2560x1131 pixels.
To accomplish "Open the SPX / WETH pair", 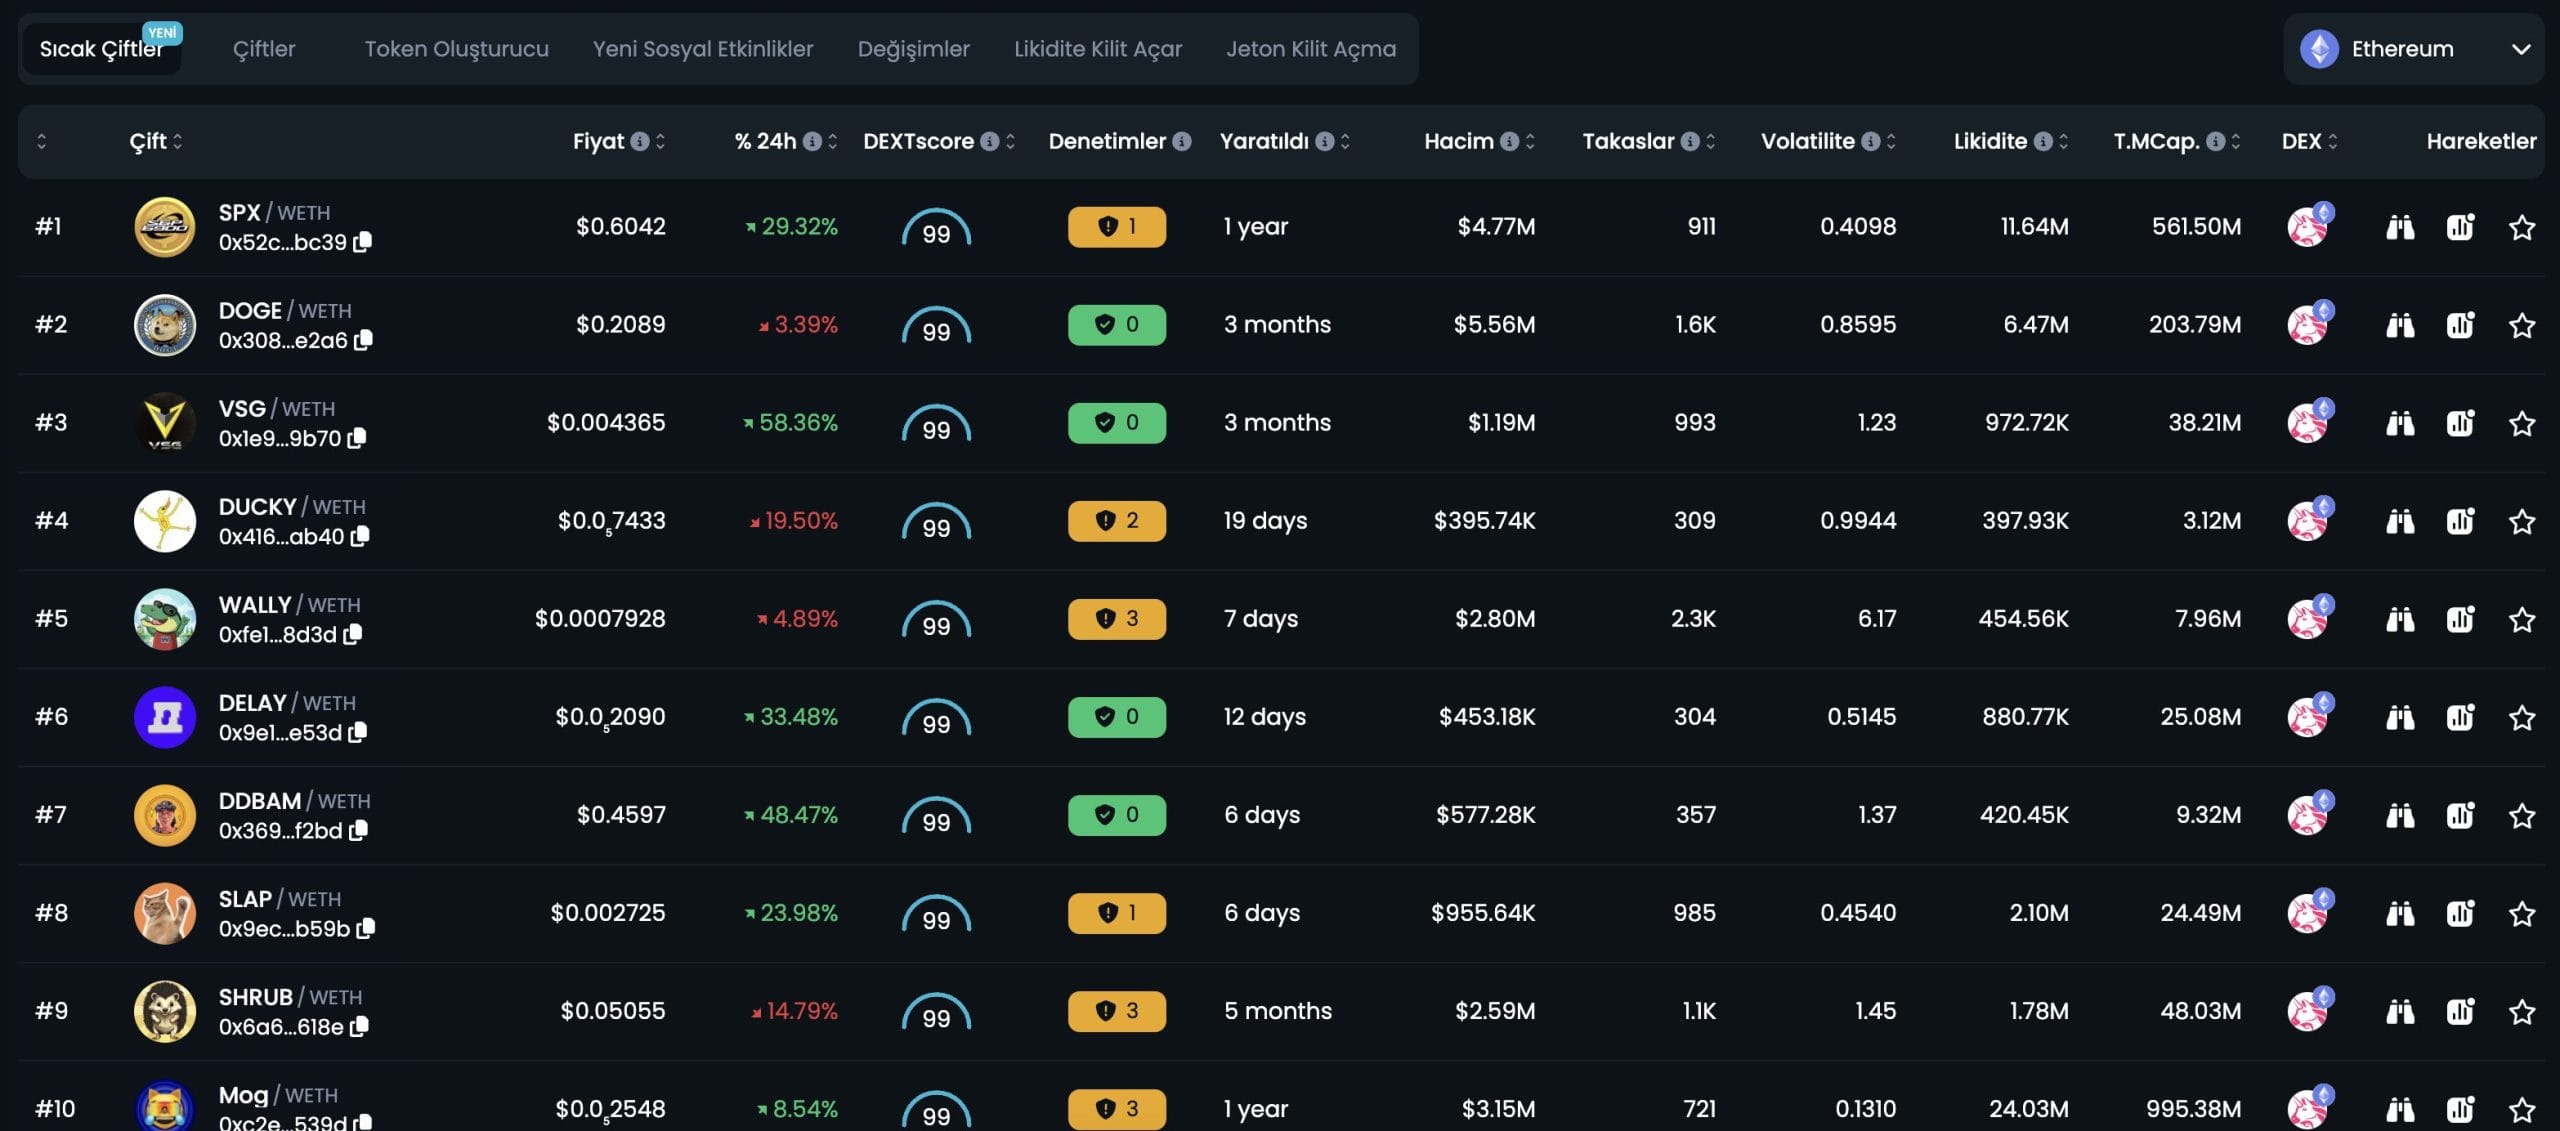I will (x=274, y=212).
